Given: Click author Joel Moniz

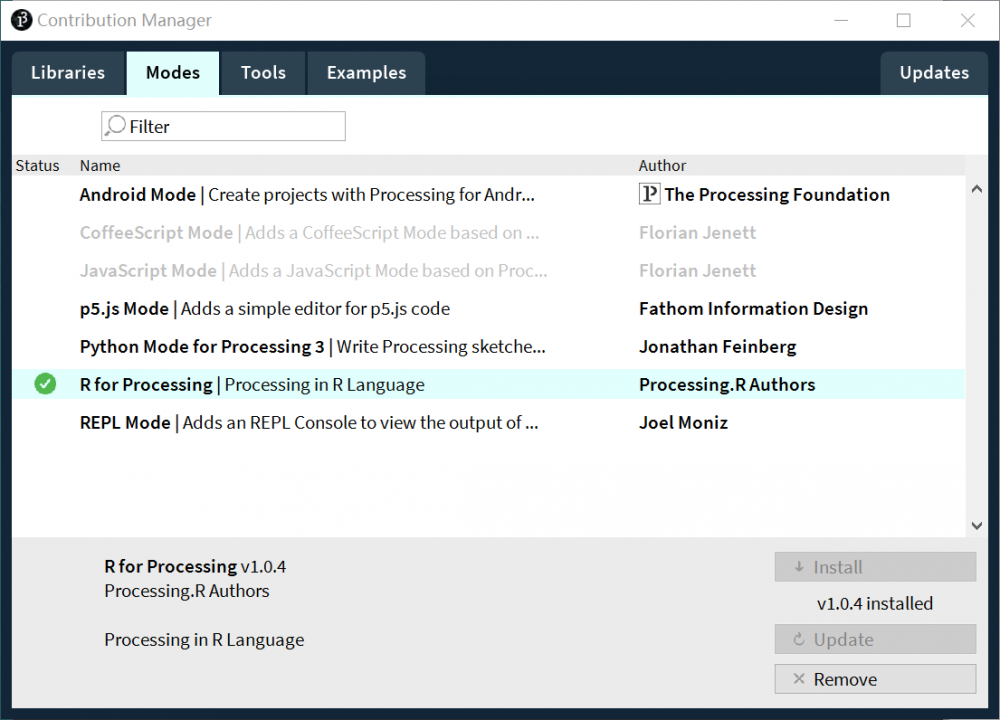Looking at the screenshot, I should [683, 422].
